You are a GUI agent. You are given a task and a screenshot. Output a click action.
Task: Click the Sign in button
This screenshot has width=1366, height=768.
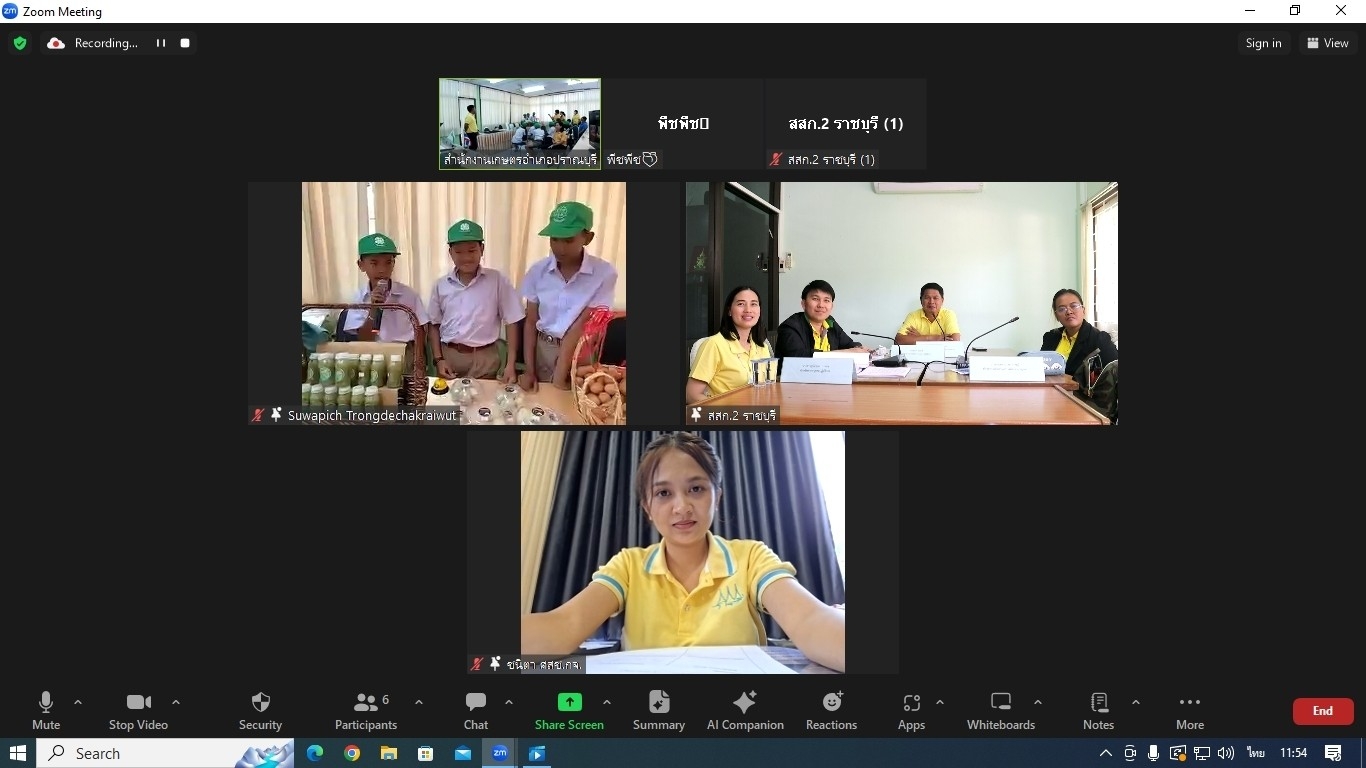[x=1263, y=43]
